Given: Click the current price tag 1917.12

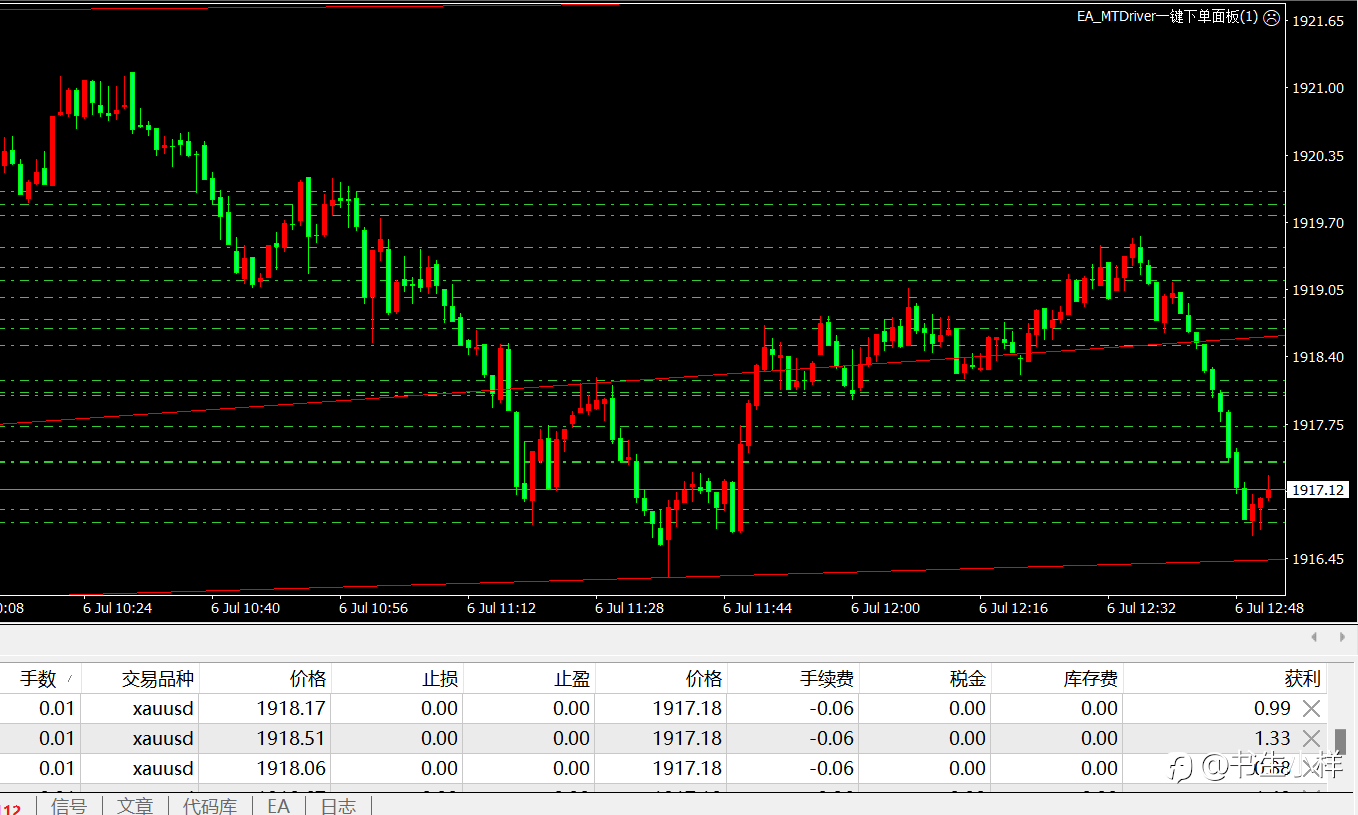Looking at the screenshot, I should coord(1318,490).
